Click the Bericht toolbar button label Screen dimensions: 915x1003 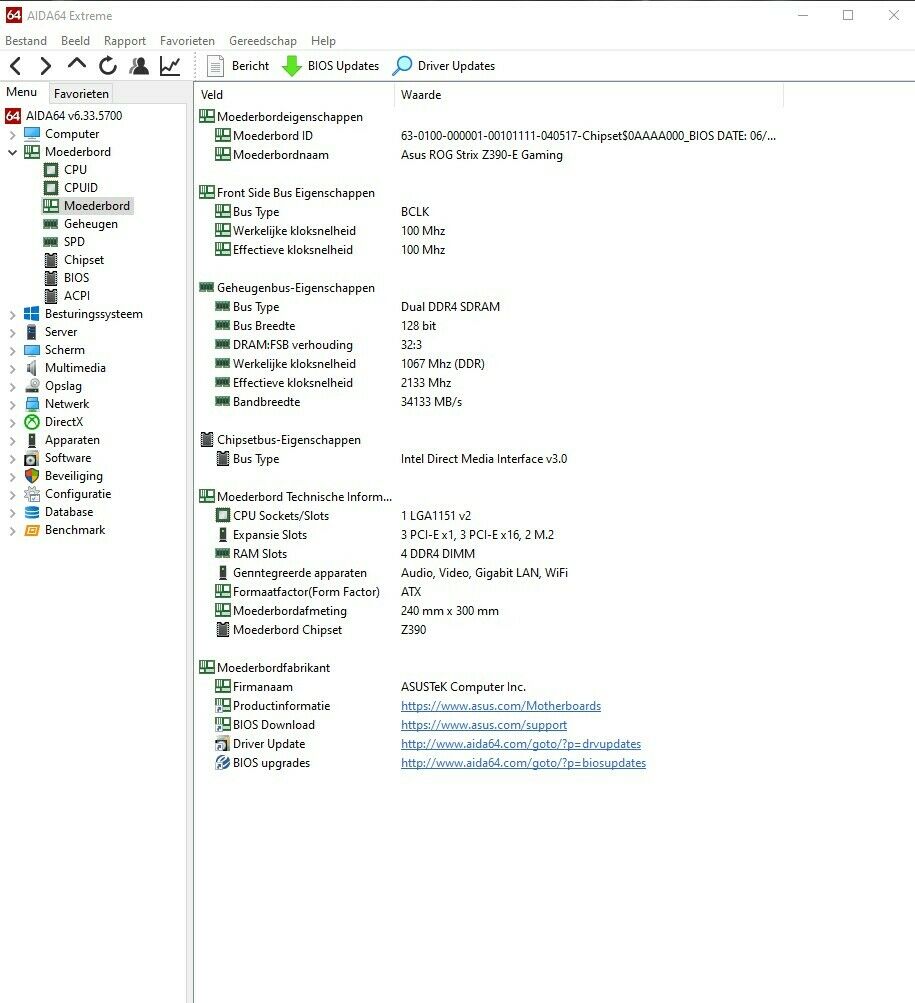(250, 66)
